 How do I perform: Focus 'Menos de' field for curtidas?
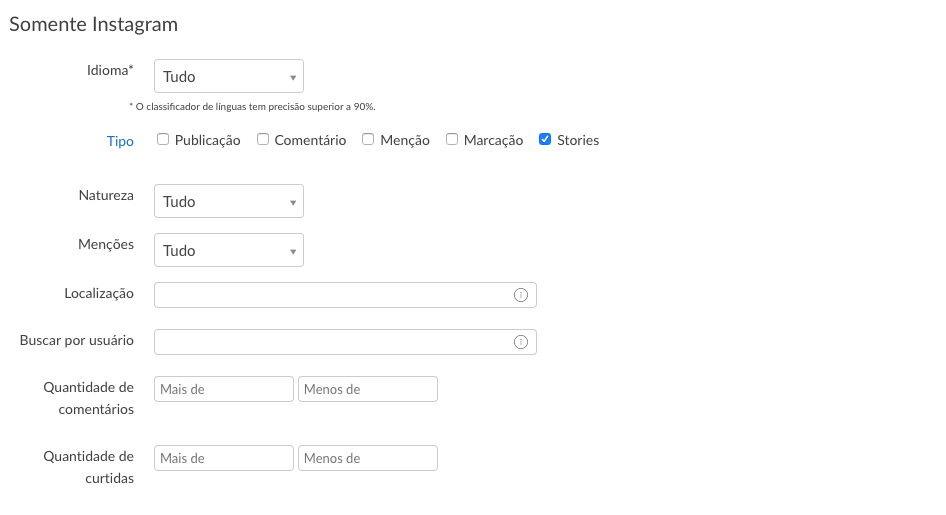[368, 458]
